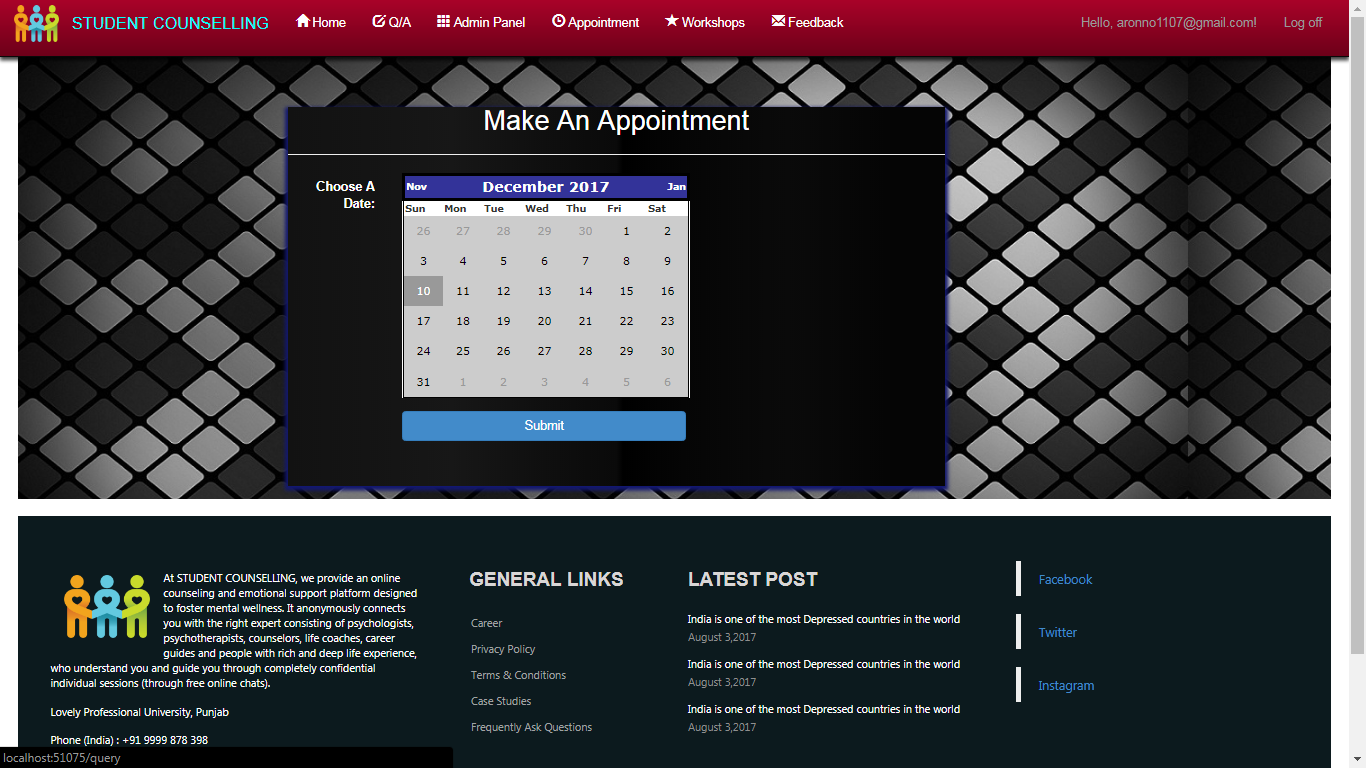Click the scrollbar down arrow
This screenshot has width=1366, height=768.
[1357, 759]
